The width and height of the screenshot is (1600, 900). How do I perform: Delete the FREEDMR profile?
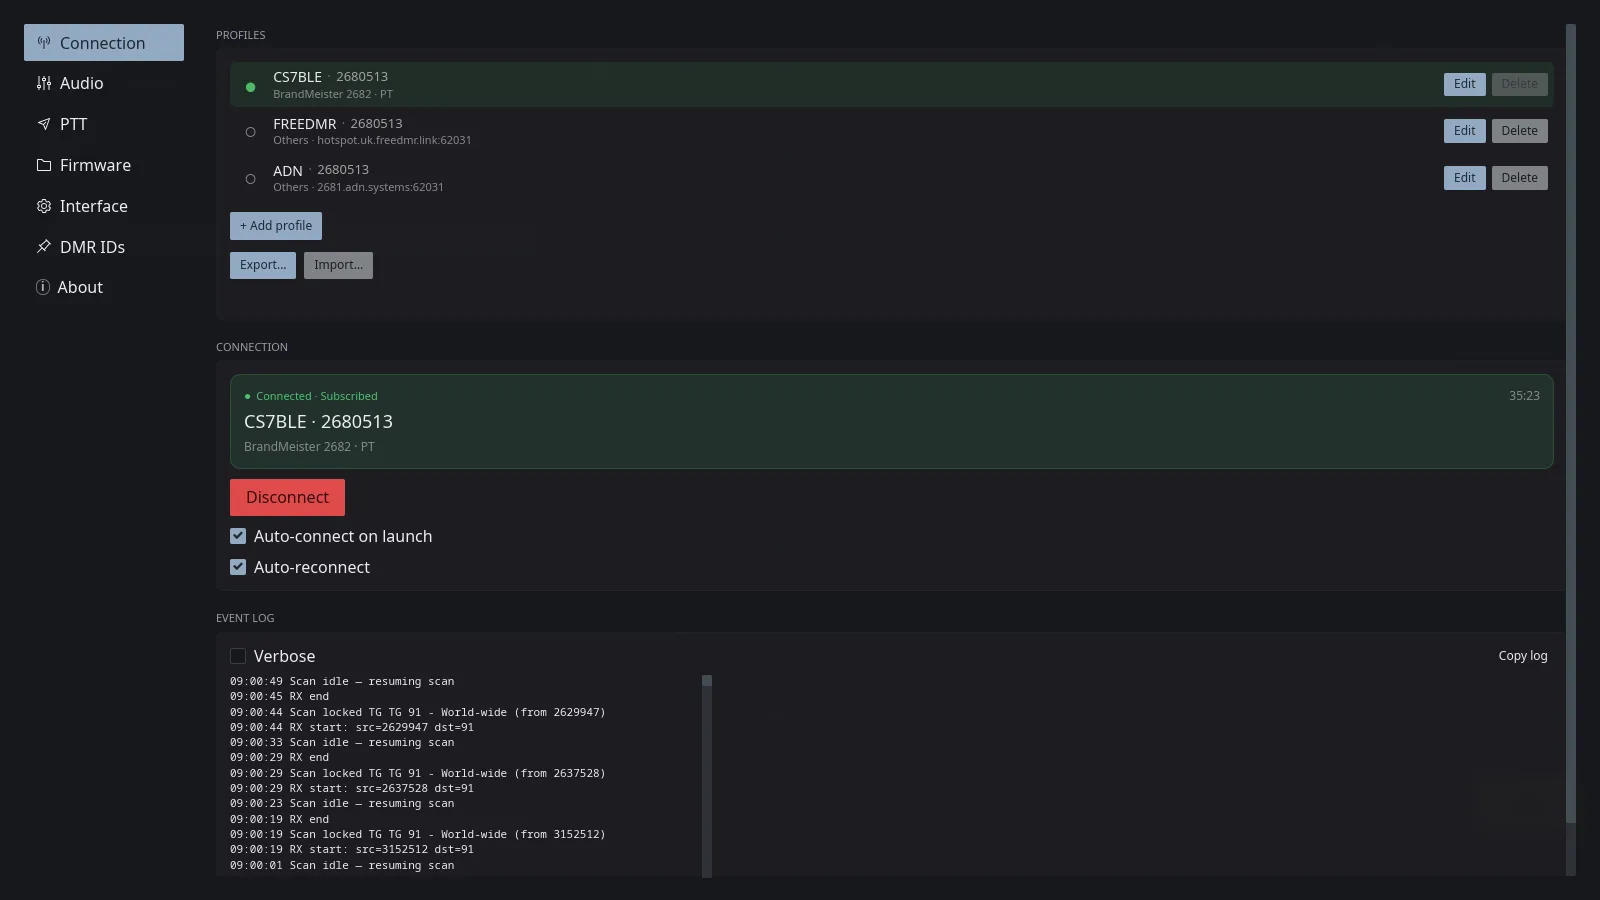(1519, 131)
